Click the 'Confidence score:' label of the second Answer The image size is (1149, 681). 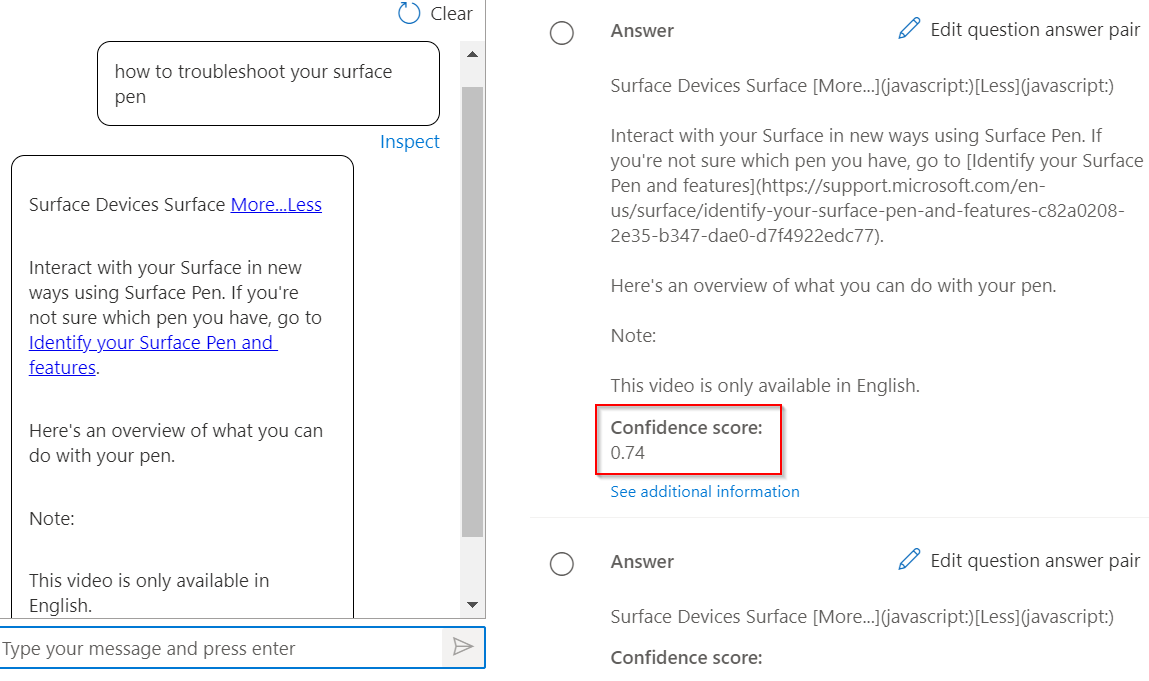(687, 658)
